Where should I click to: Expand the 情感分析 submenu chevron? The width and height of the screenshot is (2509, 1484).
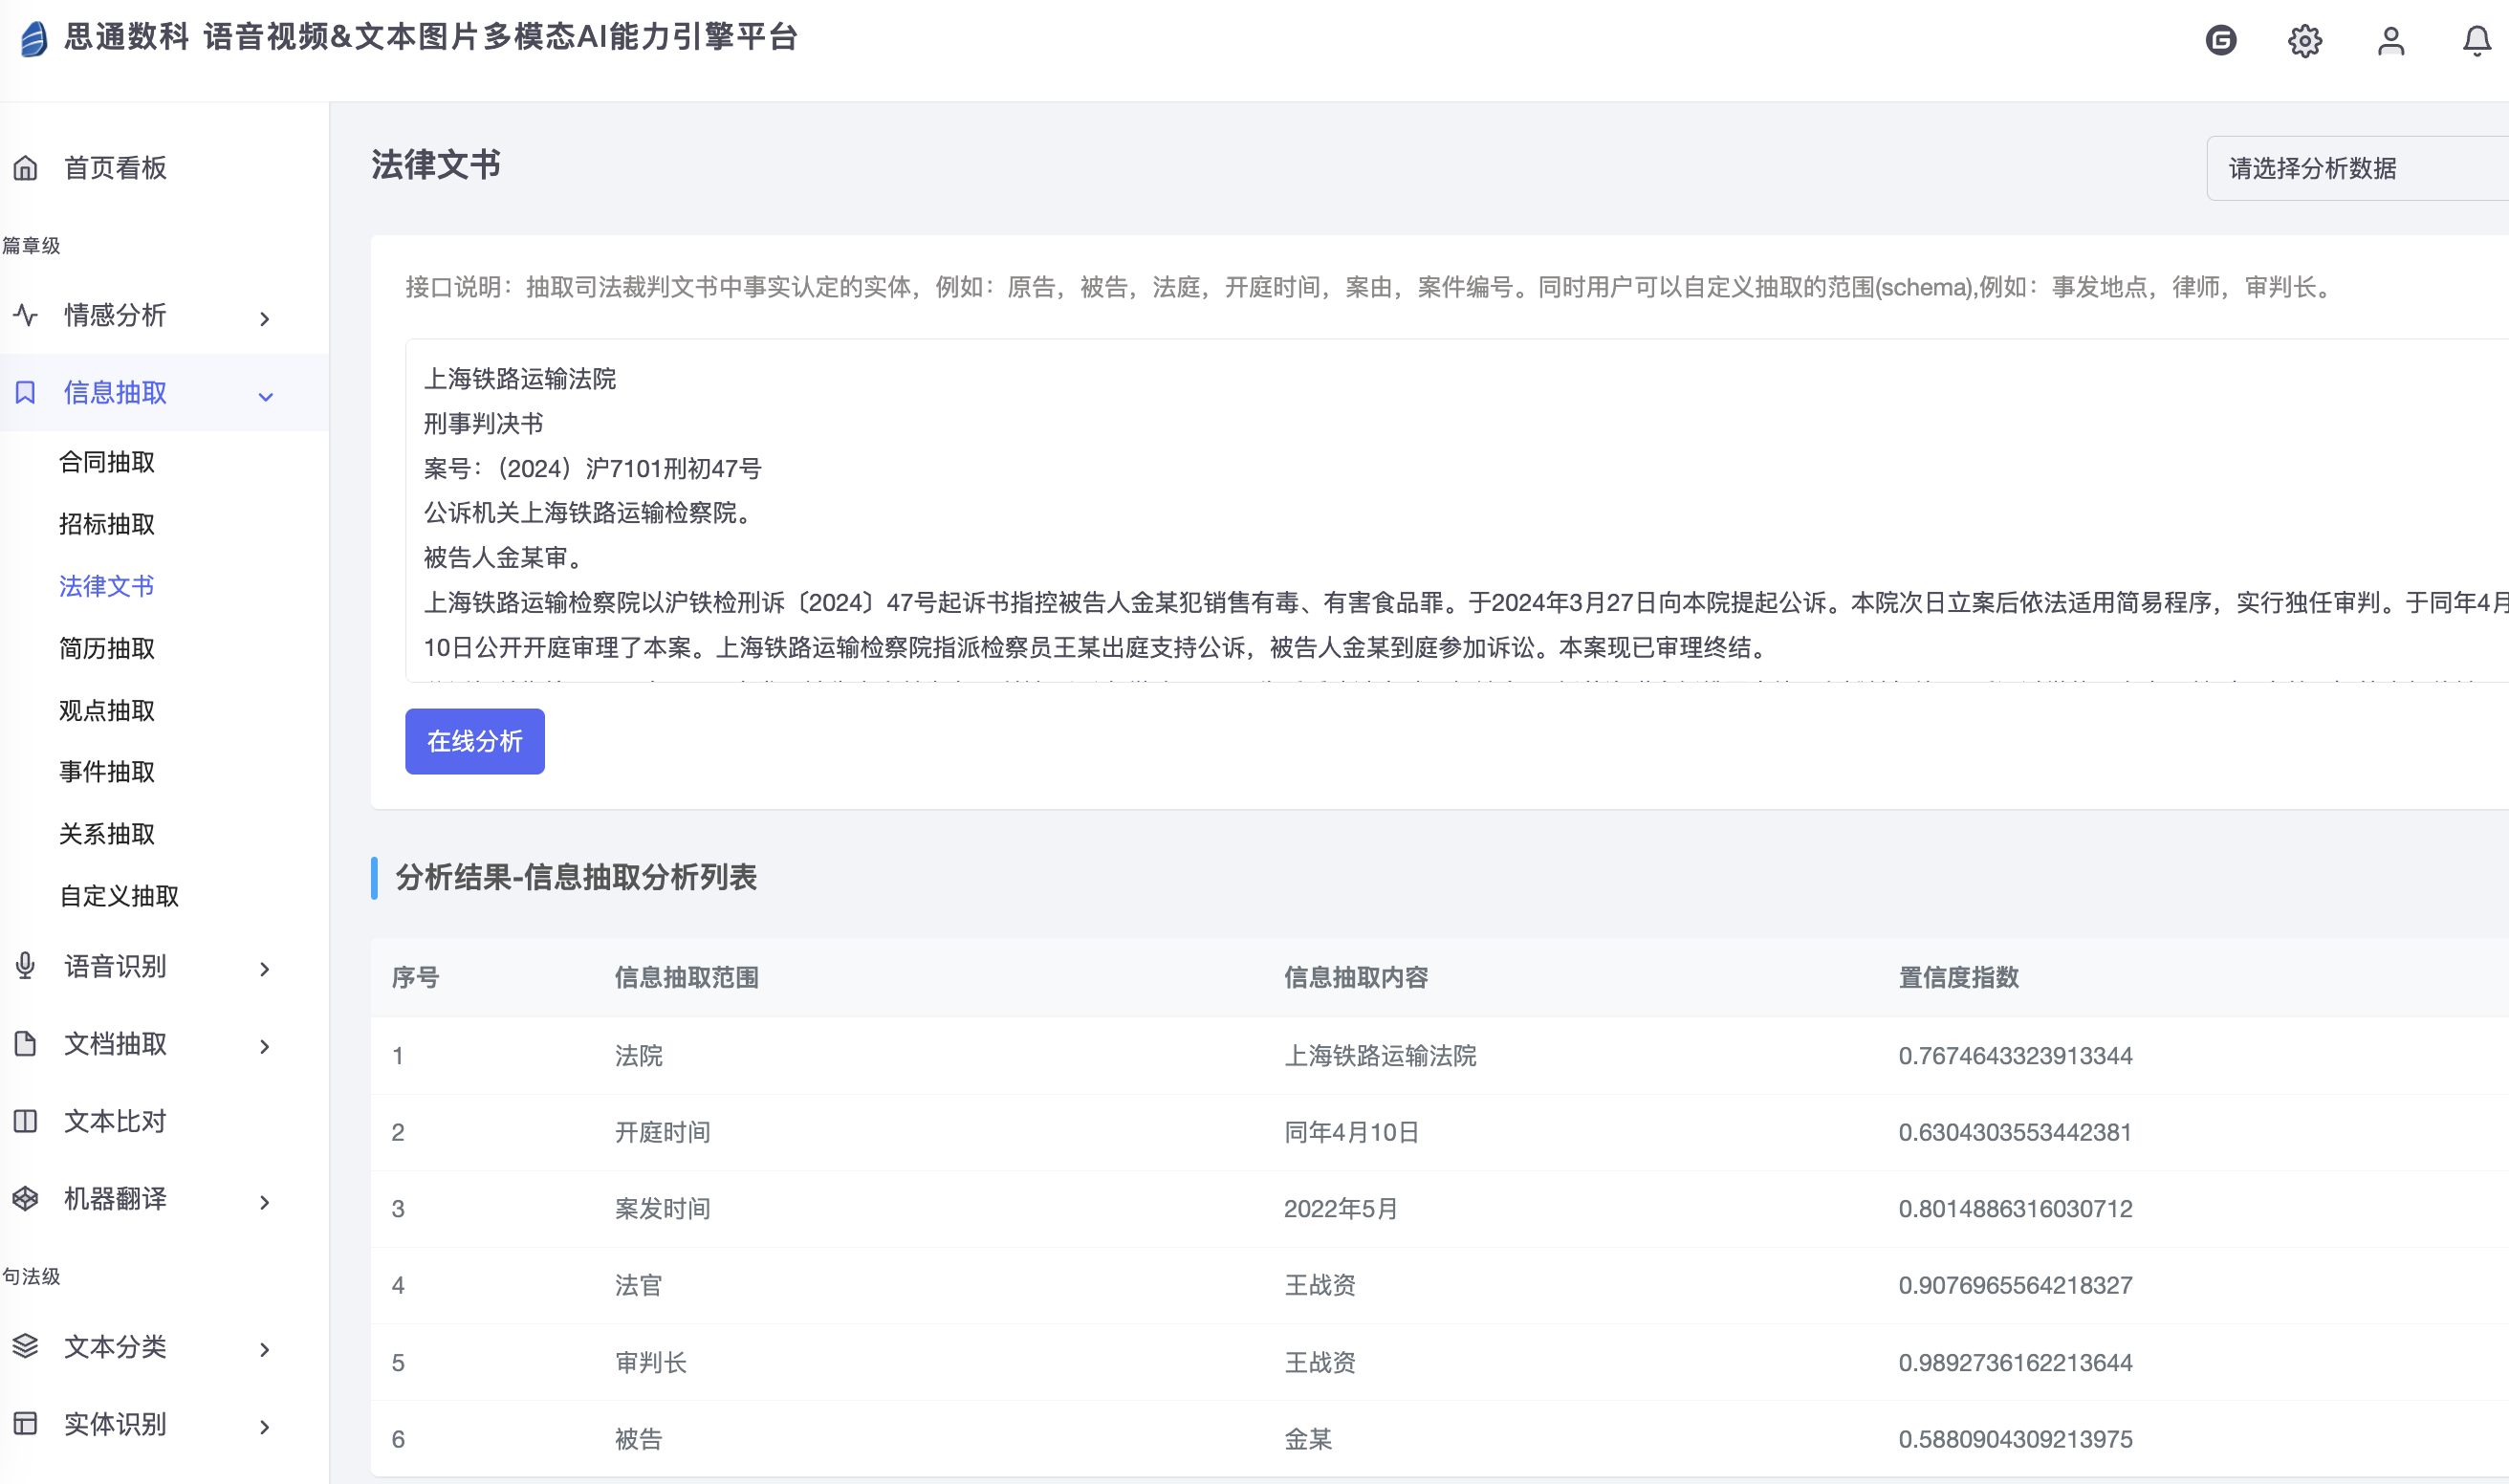point(265,318)
